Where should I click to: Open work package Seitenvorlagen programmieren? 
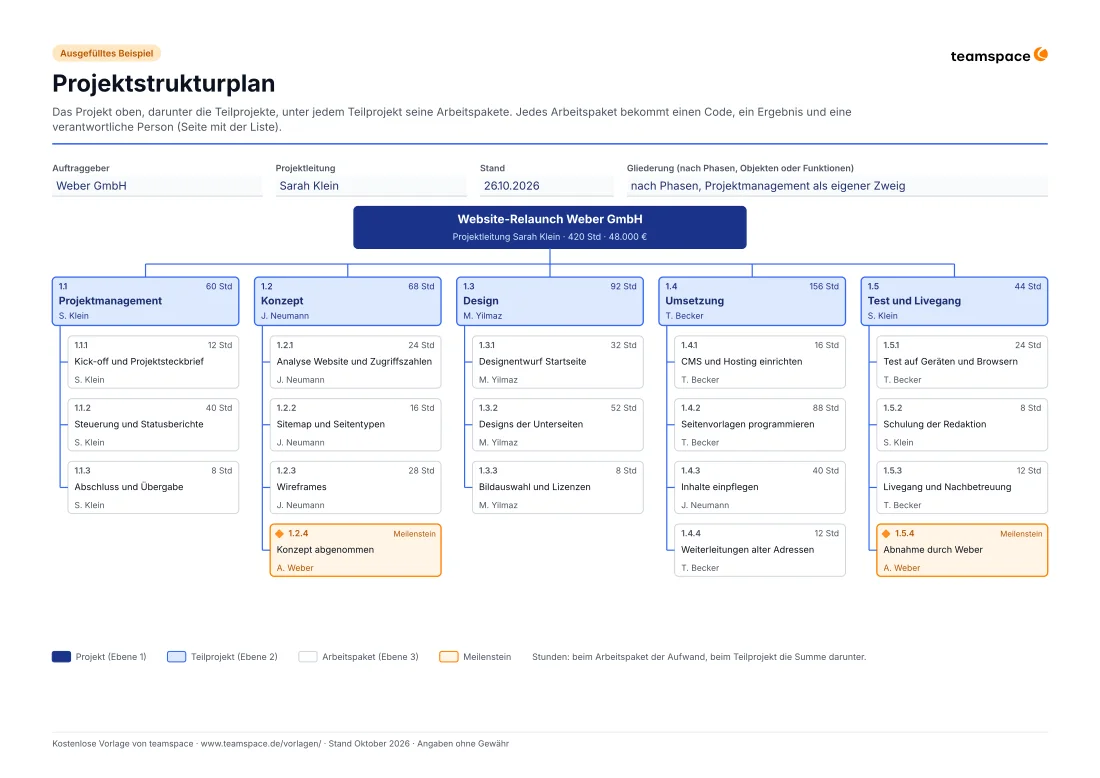[760, 424]
